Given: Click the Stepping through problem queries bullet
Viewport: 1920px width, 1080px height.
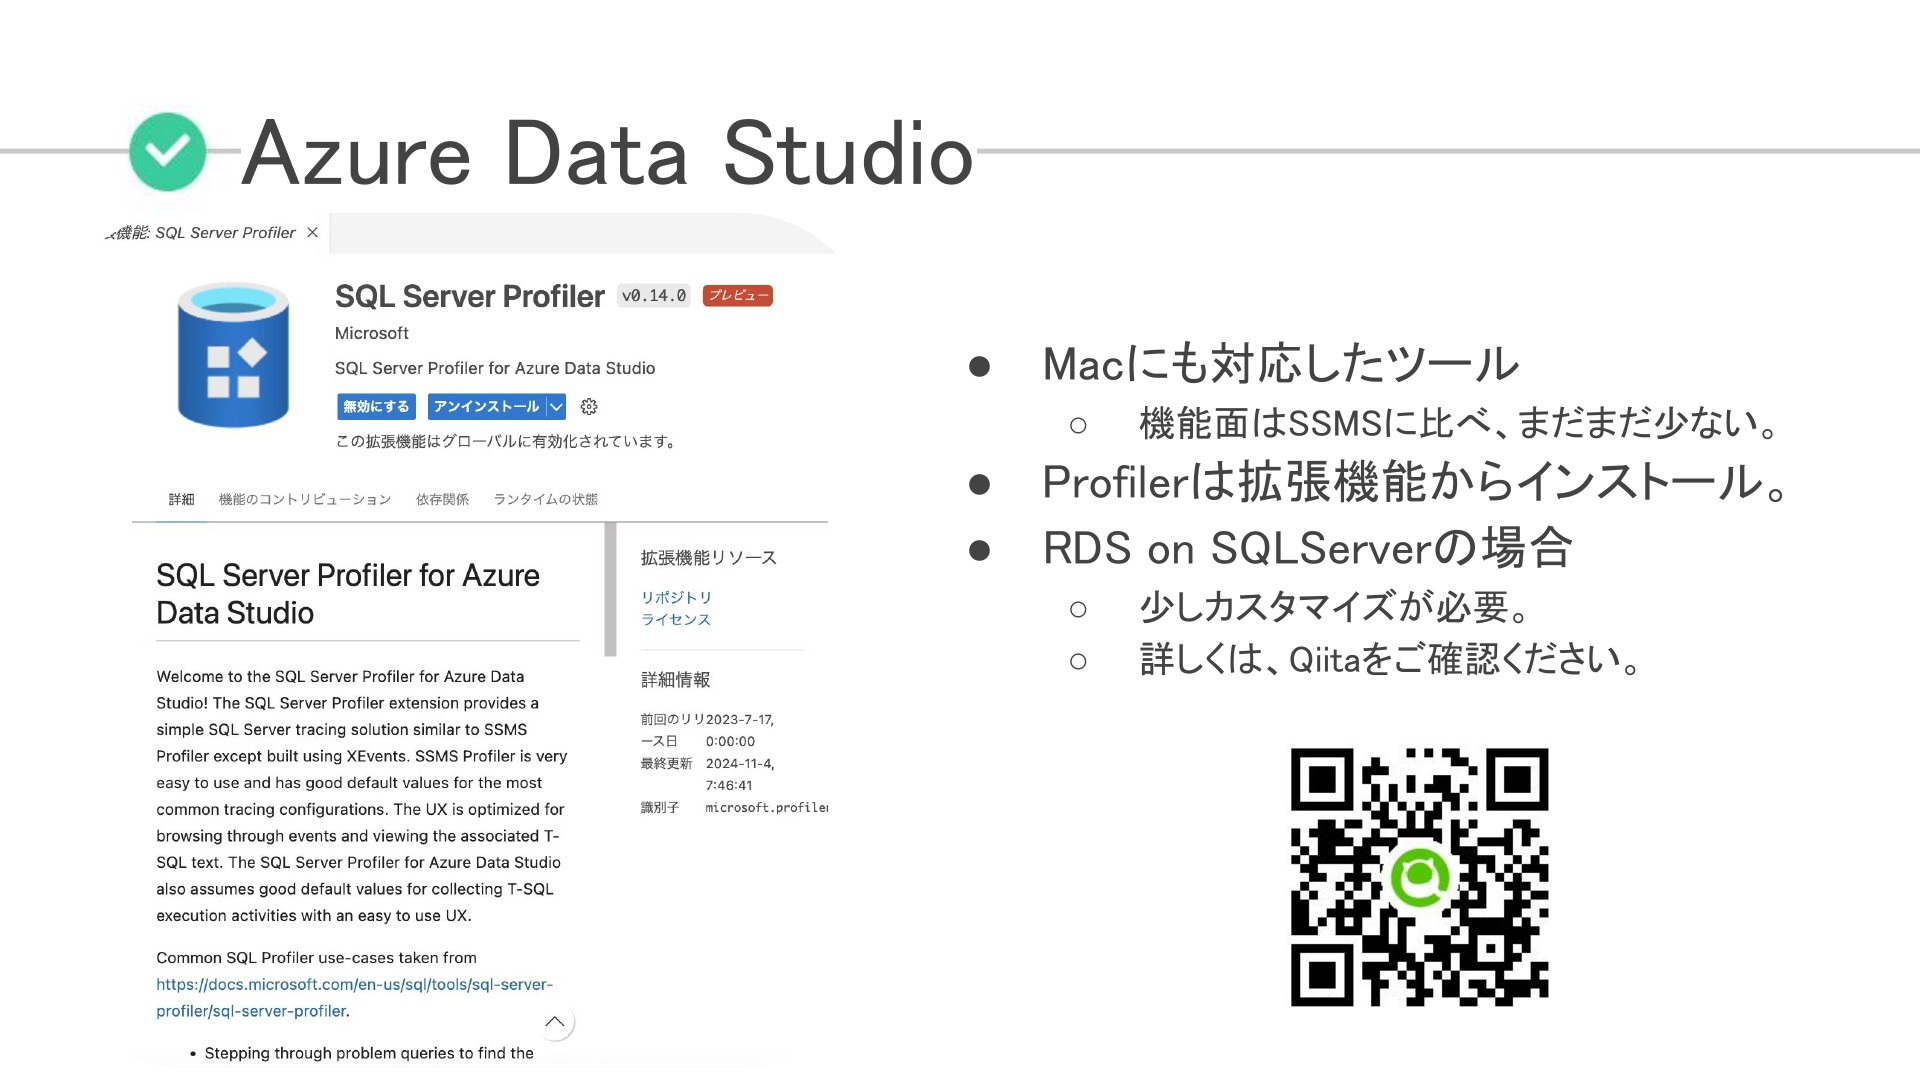Looking at the screenshot, I should (369, 1053).
